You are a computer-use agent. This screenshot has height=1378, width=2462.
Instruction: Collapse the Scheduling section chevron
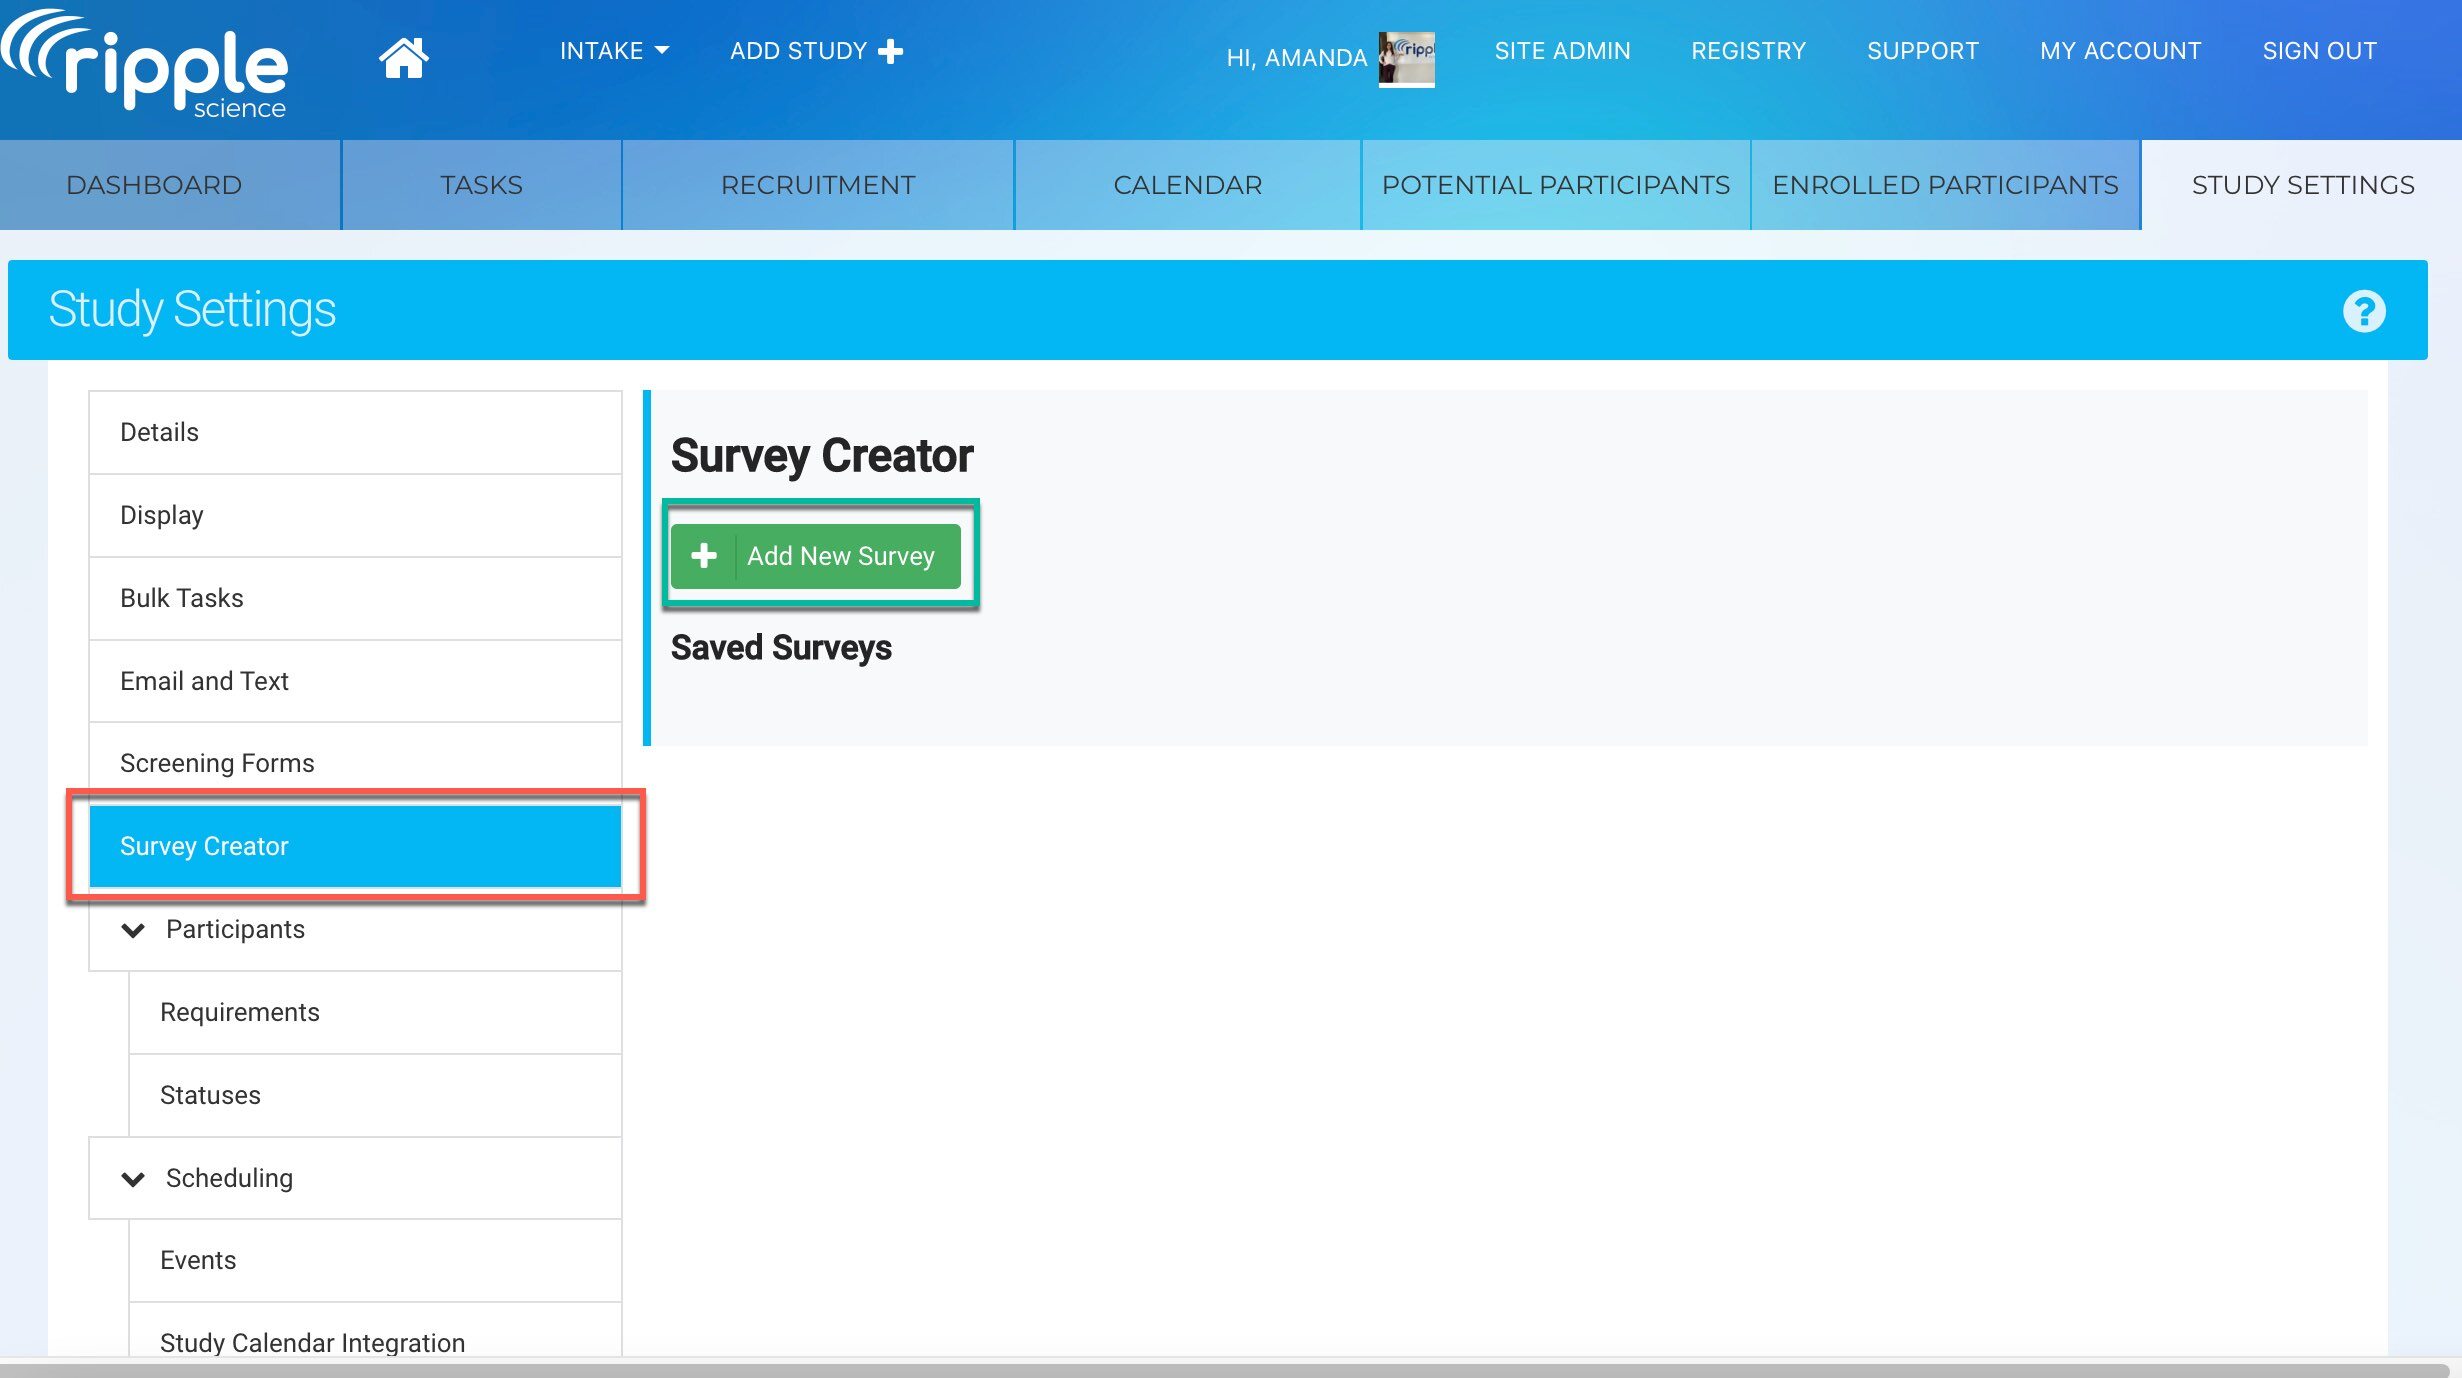pyautogui.click(x=133, y=1179)
